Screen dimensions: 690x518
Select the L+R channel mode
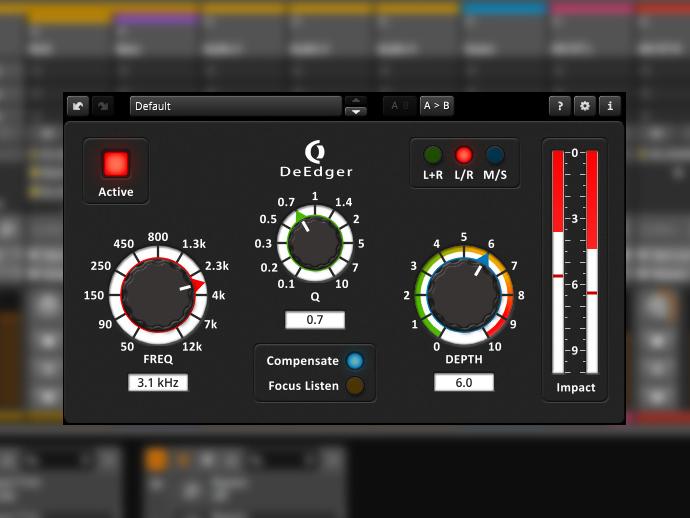coord(433,155)
